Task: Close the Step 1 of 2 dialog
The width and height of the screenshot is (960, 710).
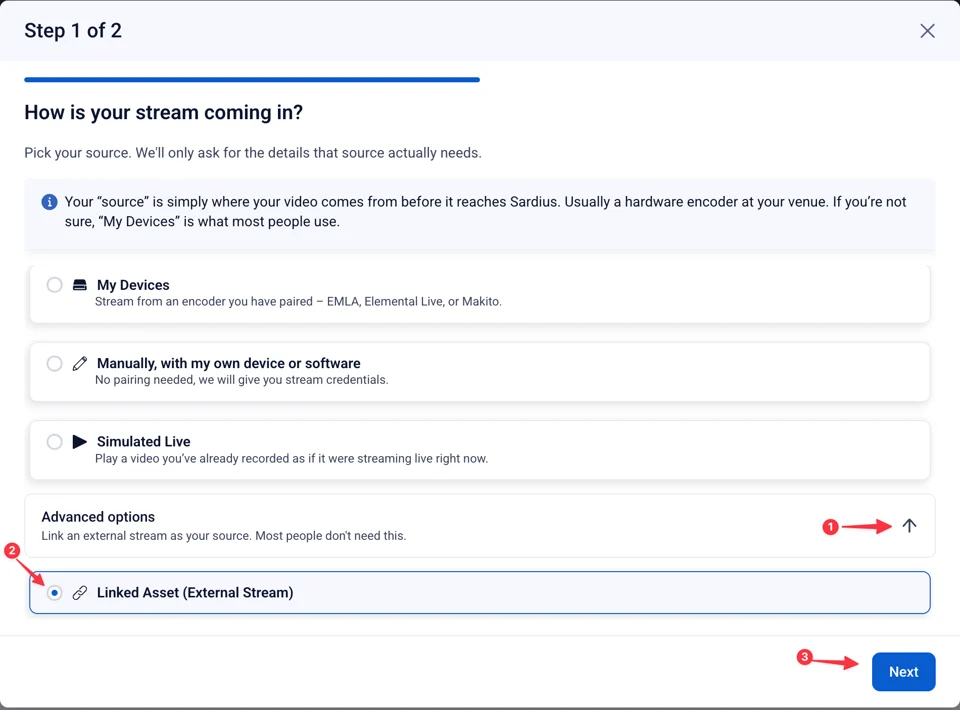Action: coord(928,31)
